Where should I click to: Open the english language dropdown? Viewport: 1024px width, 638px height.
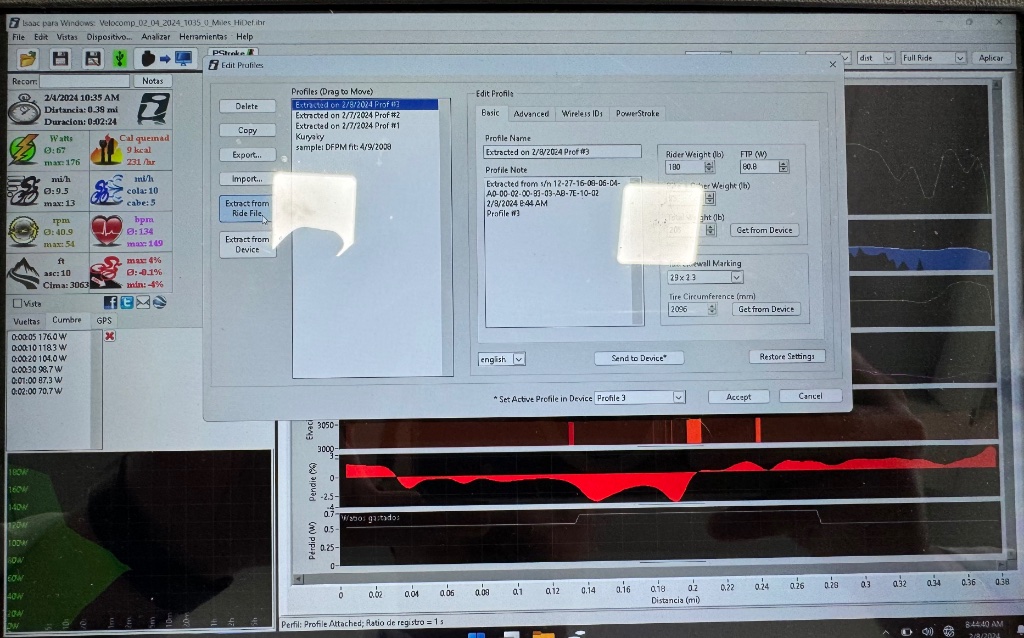[502, 359]
